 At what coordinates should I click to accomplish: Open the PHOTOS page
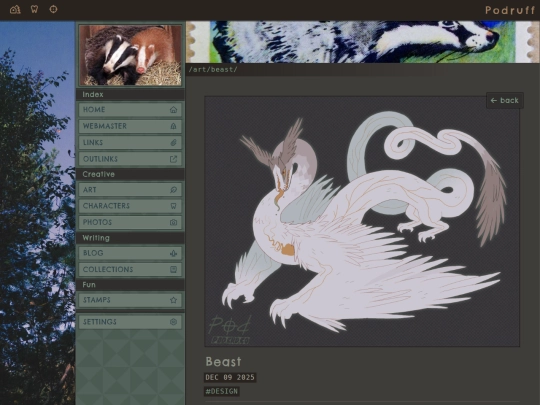[x=130, y=222]
